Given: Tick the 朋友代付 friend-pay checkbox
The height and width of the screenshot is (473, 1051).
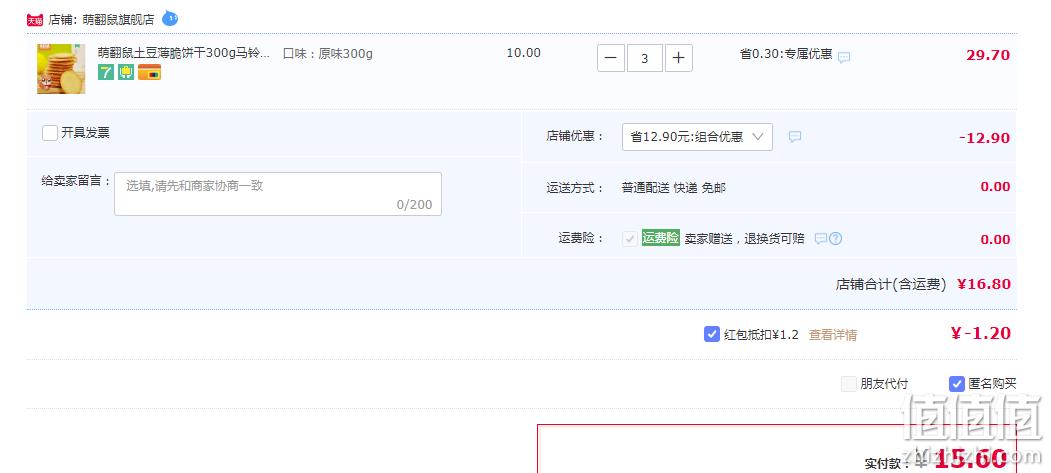Looking at the screenshot, I should 849,384.
